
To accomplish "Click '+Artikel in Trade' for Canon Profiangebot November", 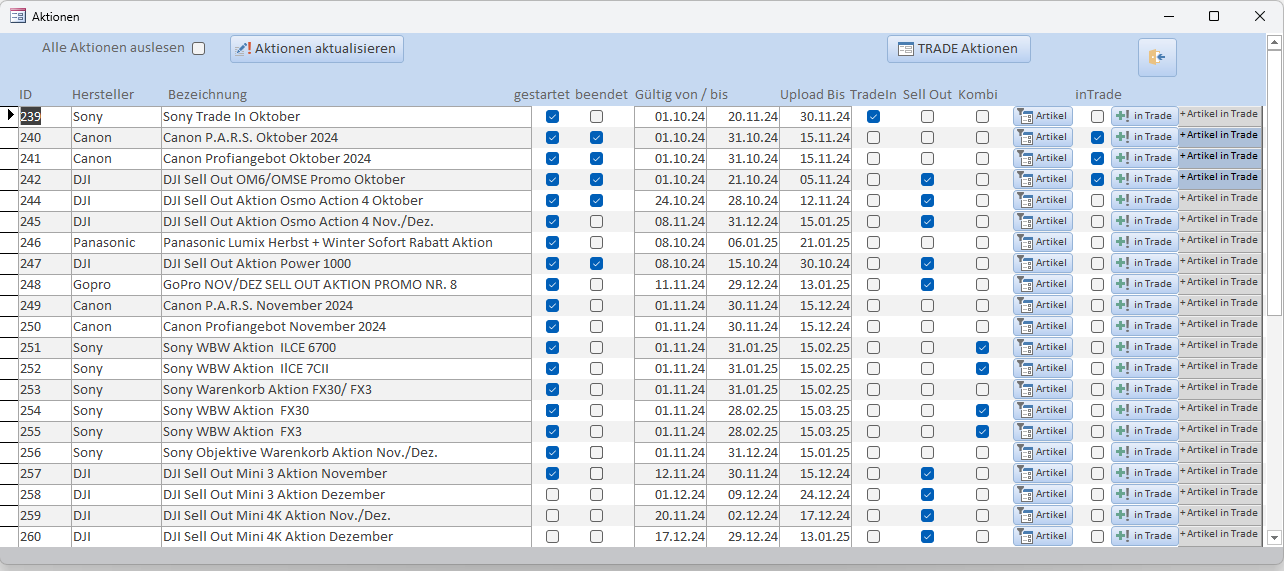I will (x=1220, y=324).
